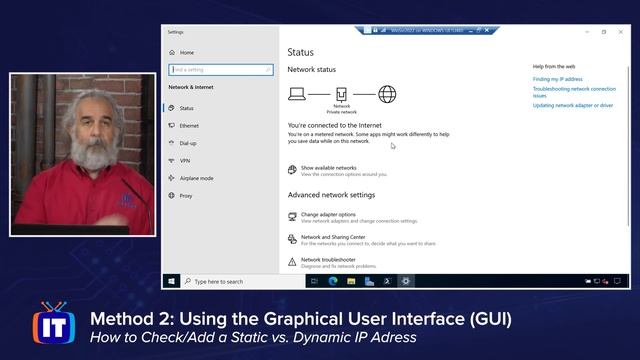This screenshot has height=360, width=640.
Task: Click "Private network" label under diagram
Action: (341, 112)
